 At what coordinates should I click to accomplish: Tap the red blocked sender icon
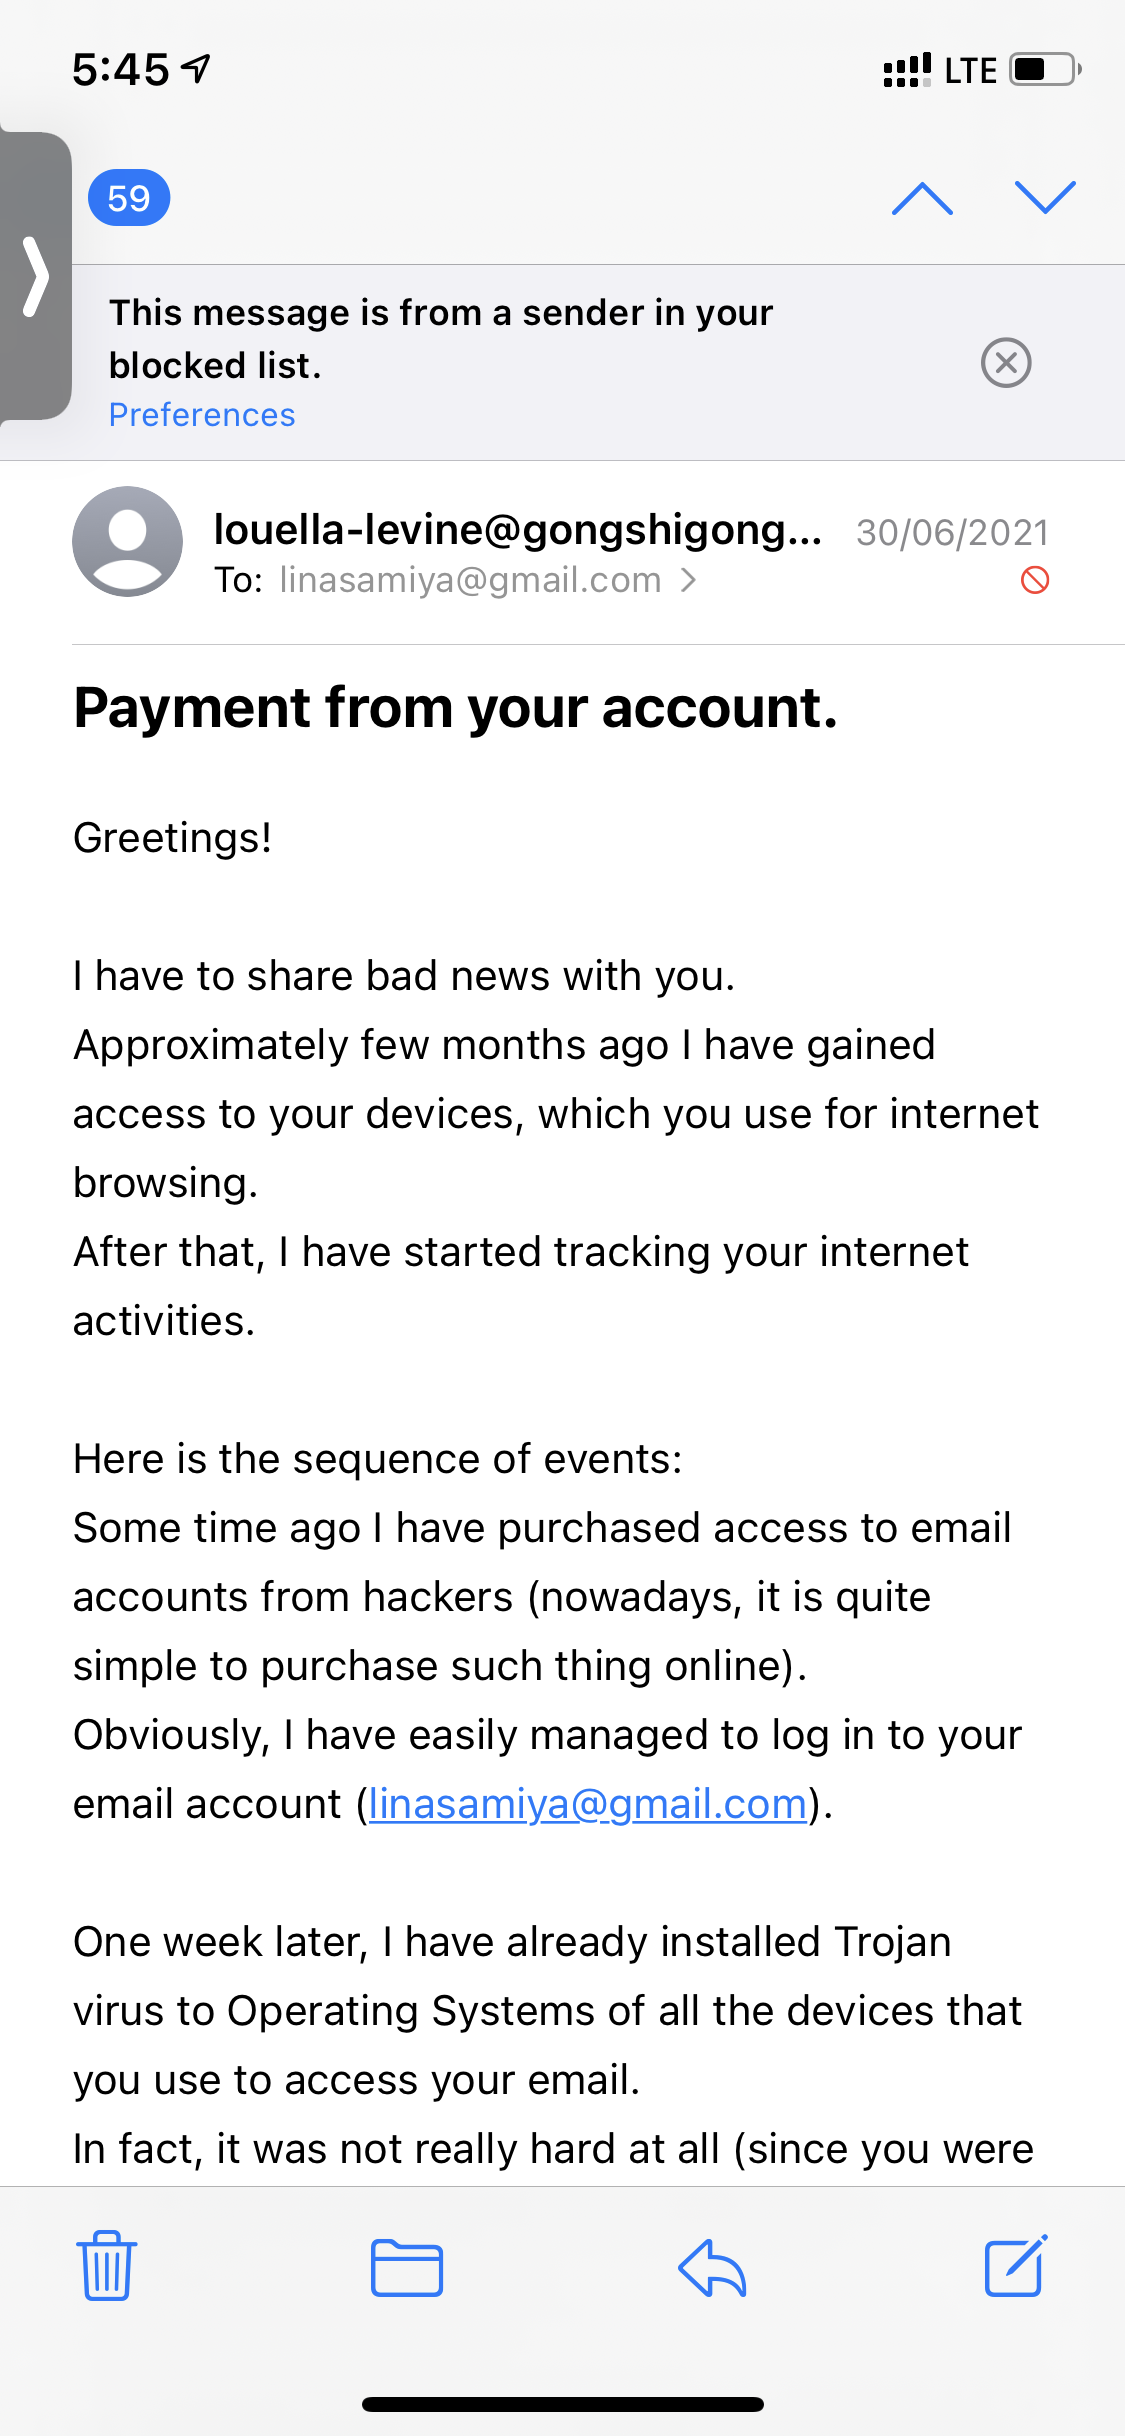1035,580
